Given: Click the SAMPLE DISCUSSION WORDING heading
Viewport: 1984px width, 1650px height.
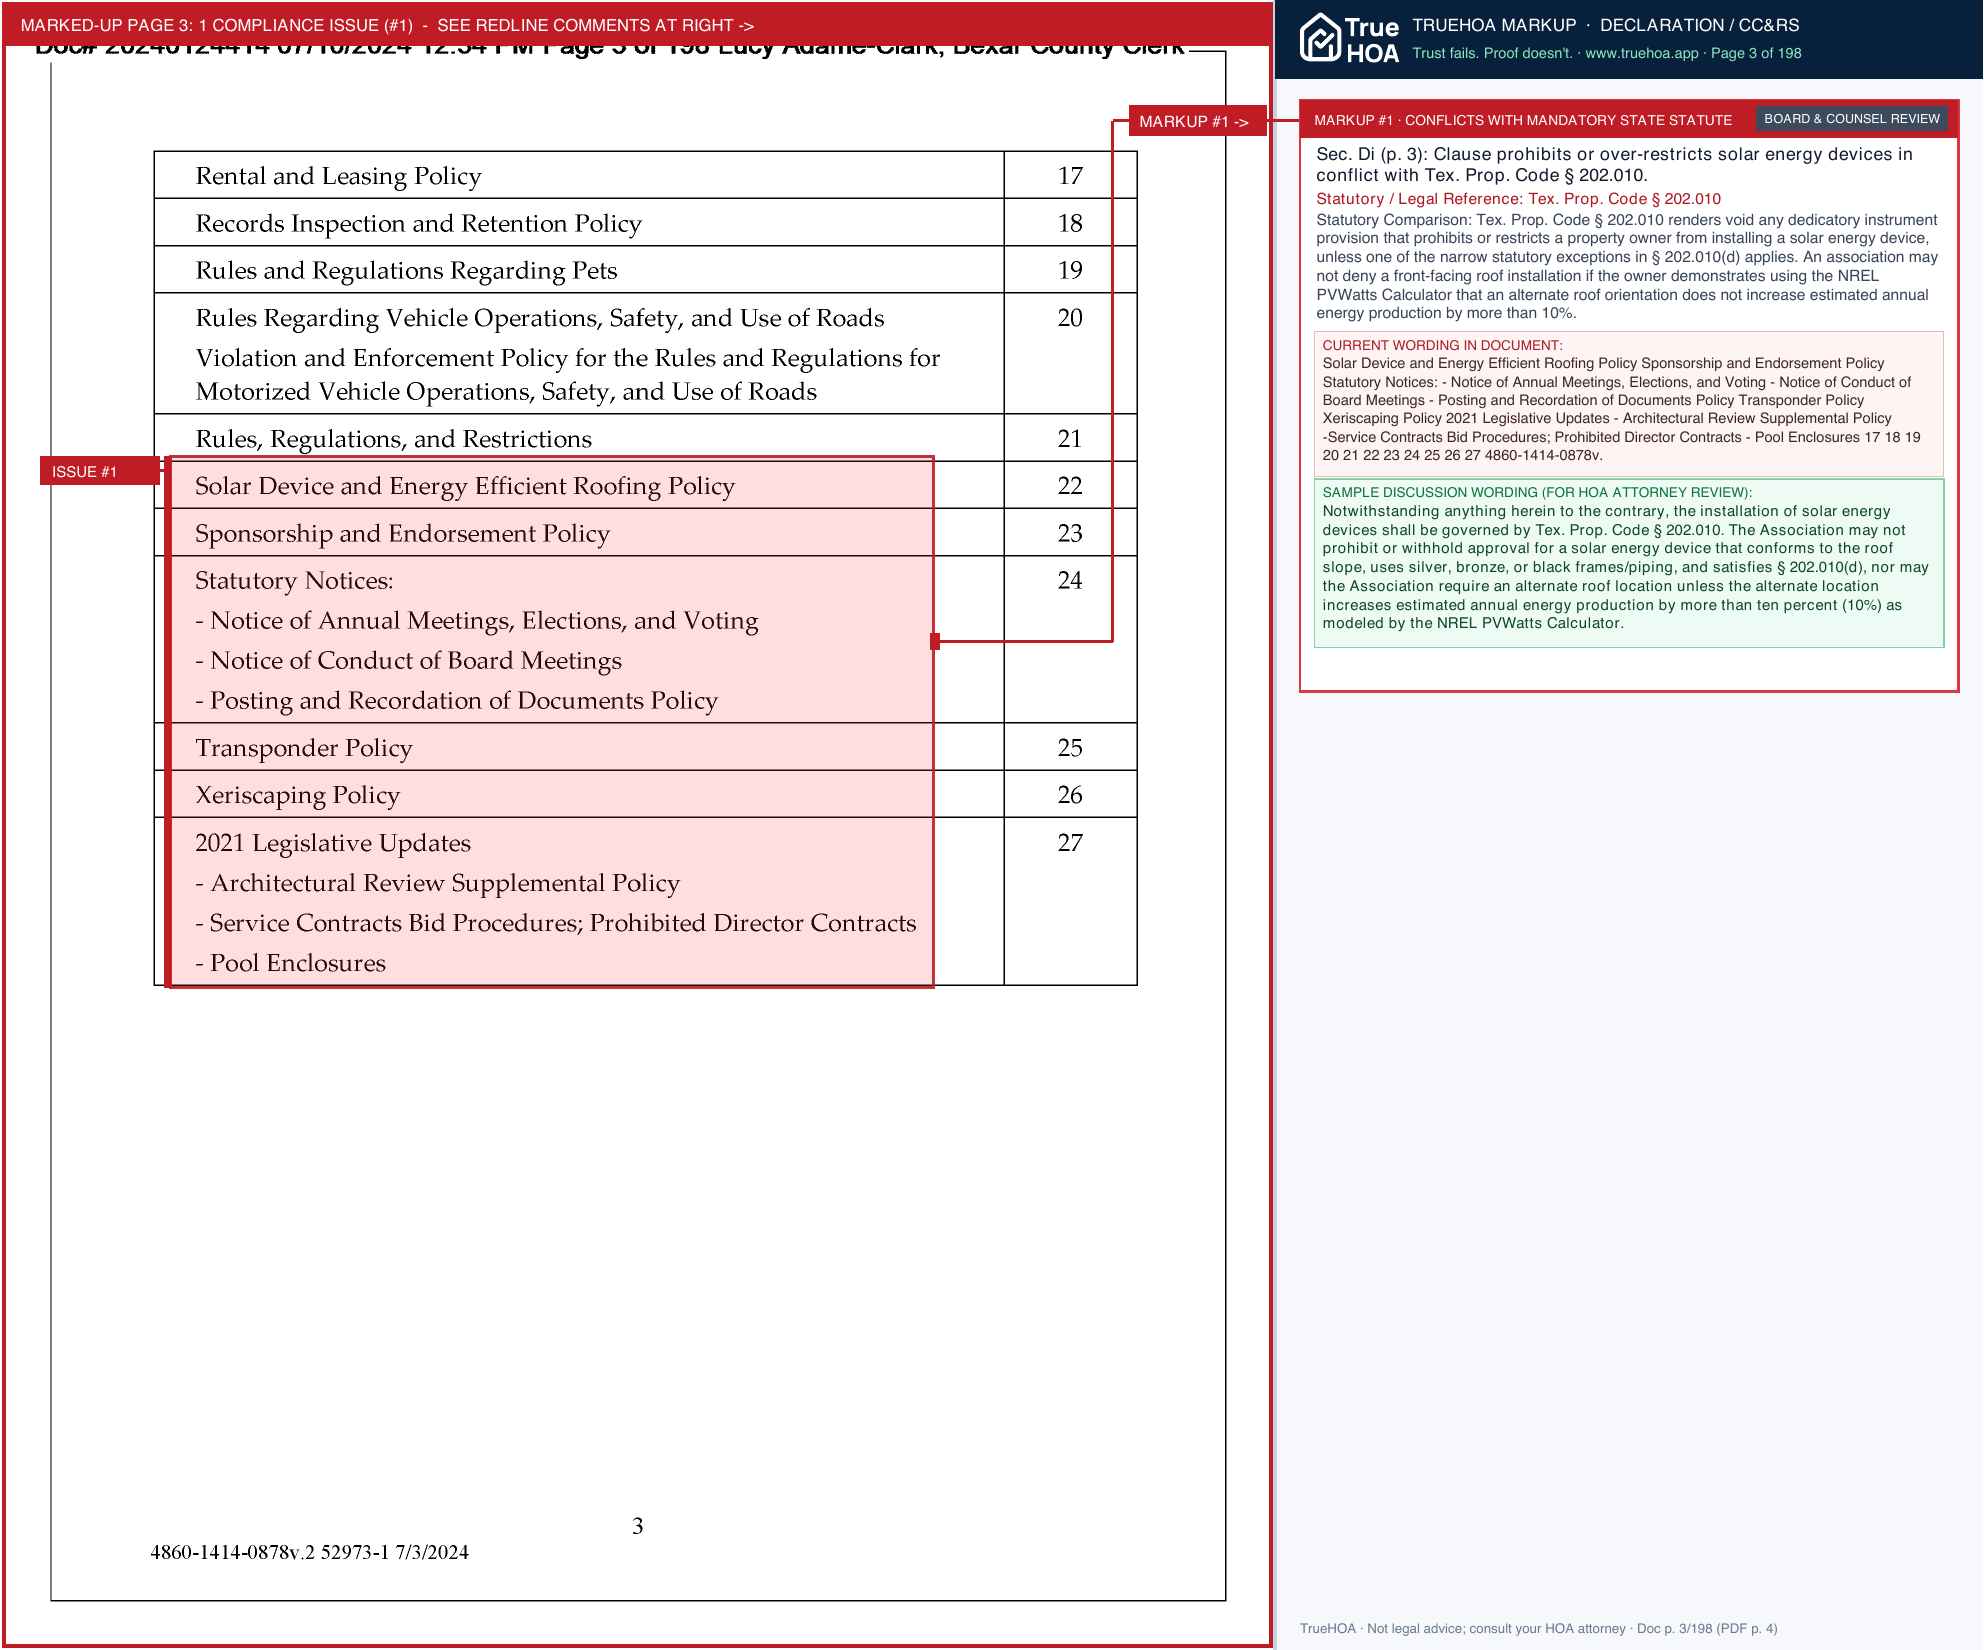Looking at the screenshot, I should pyautogui.click(x=1537, y=492).
